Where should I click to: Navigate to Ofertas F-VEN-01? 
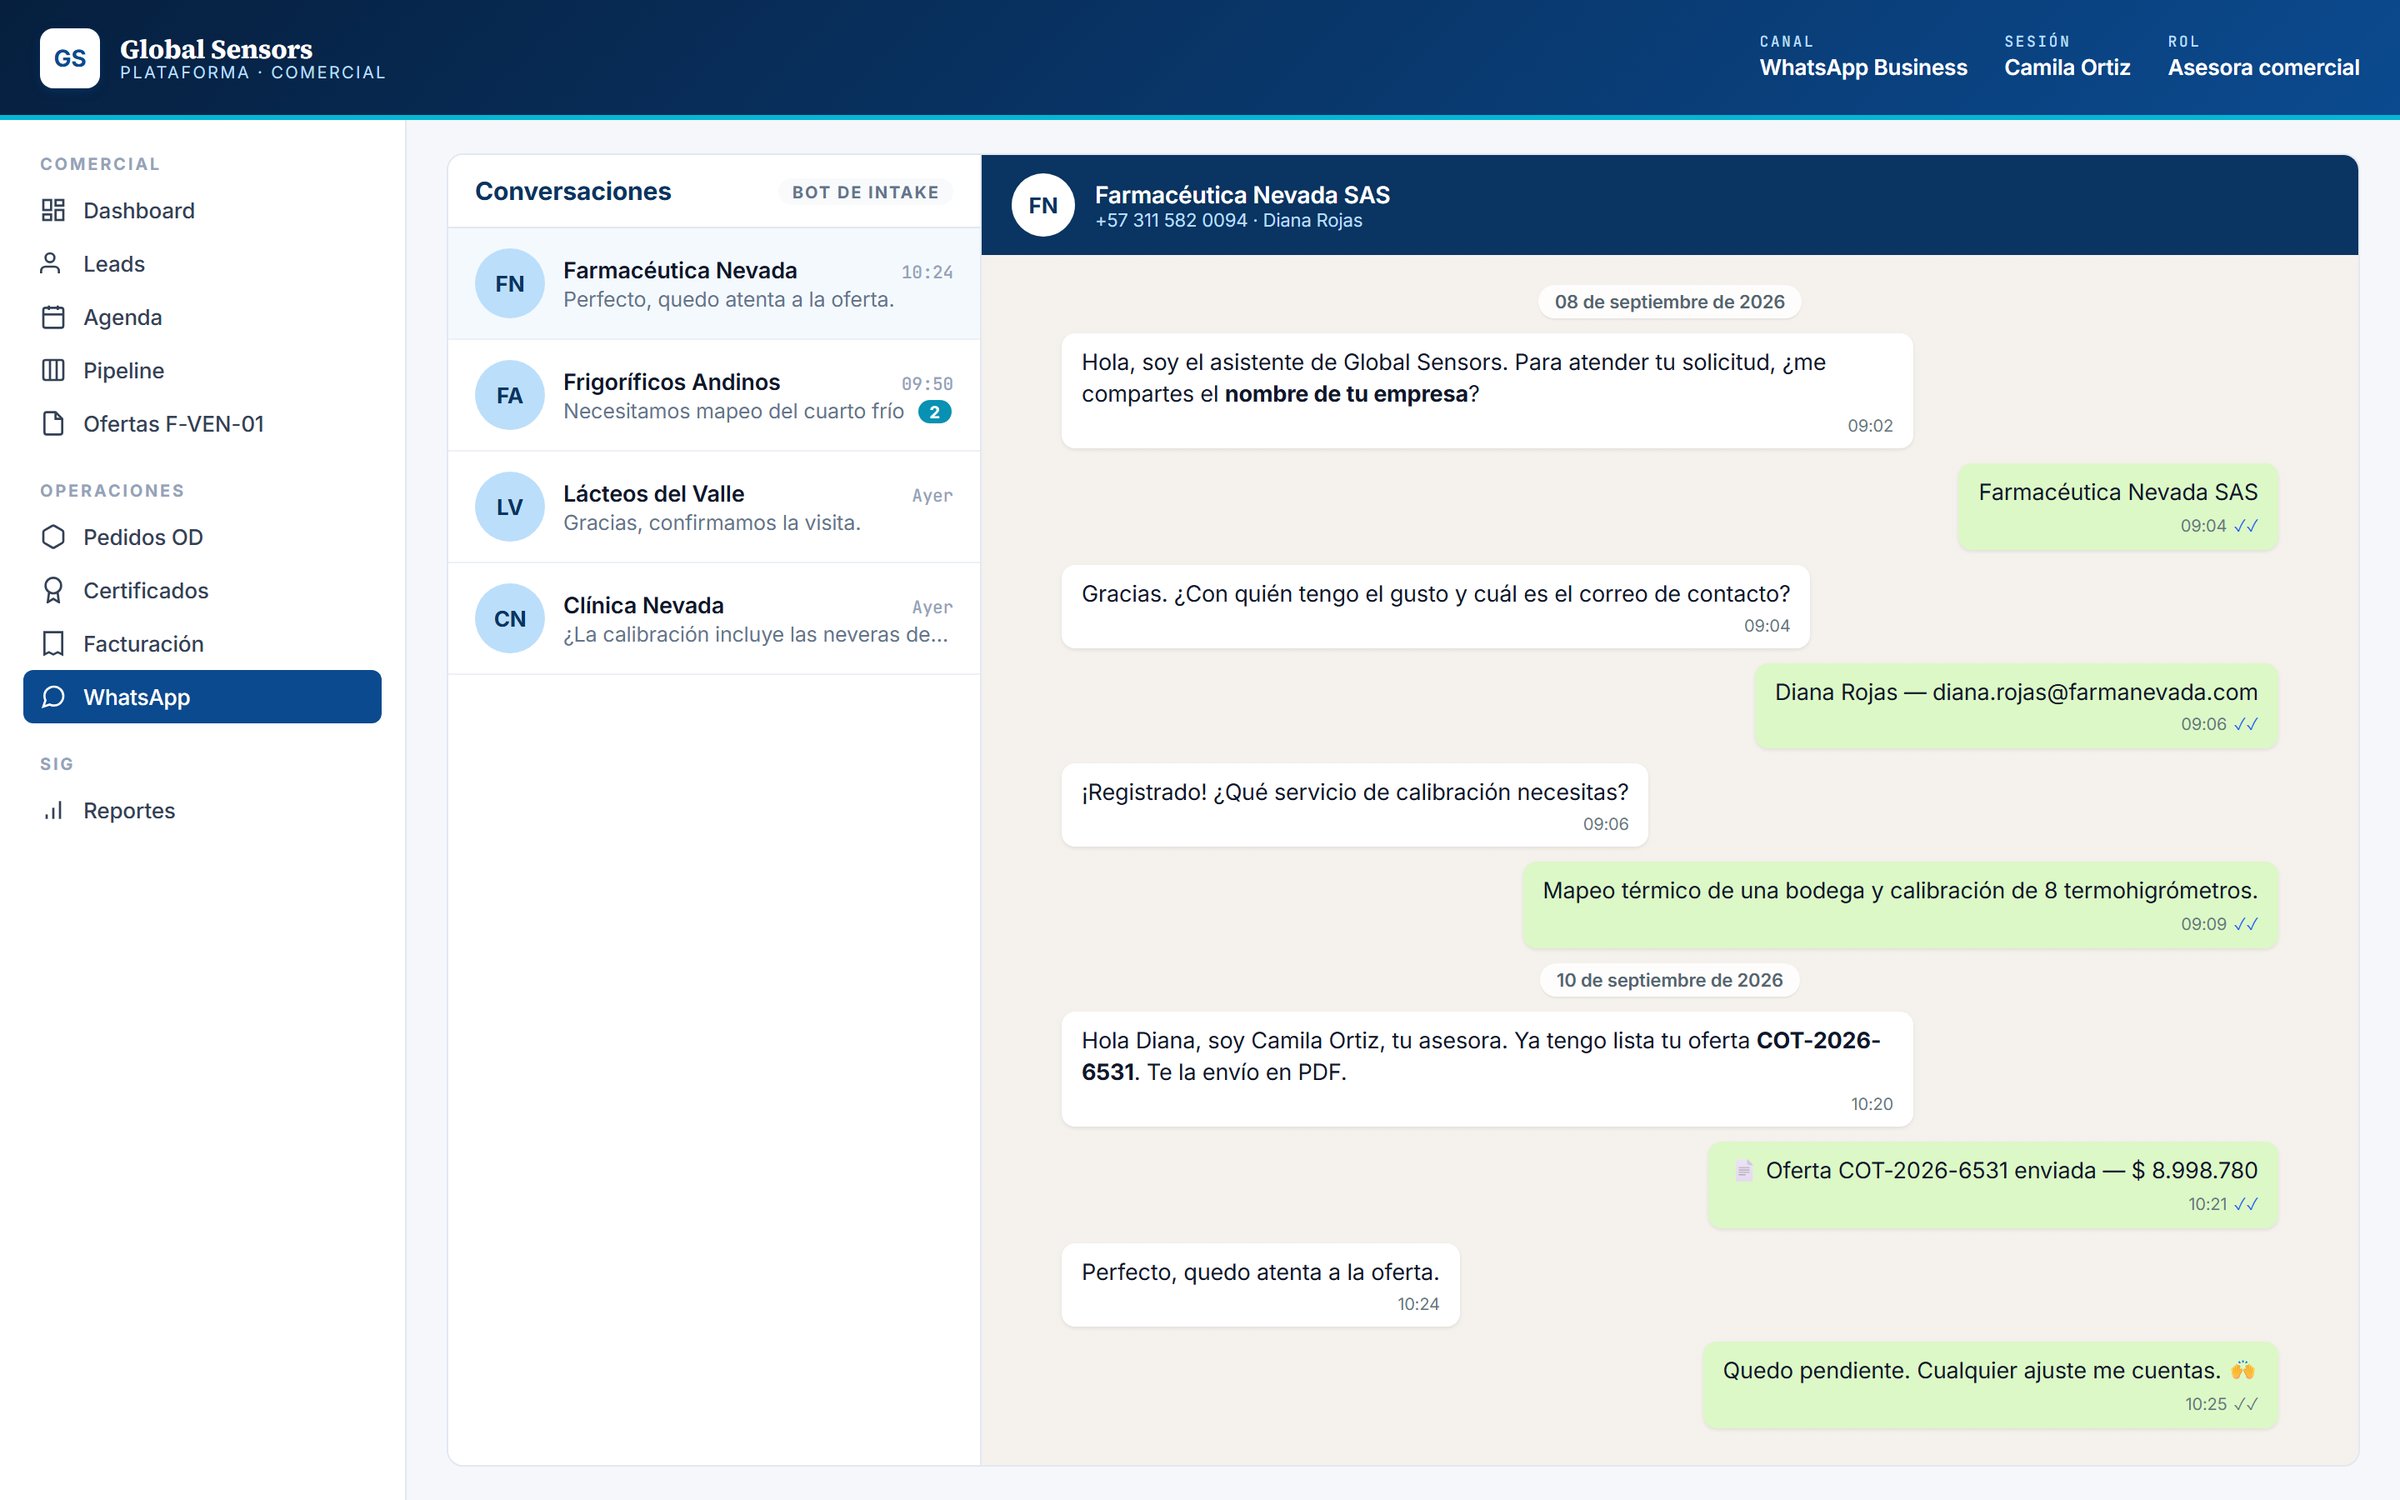pos(202,423)
